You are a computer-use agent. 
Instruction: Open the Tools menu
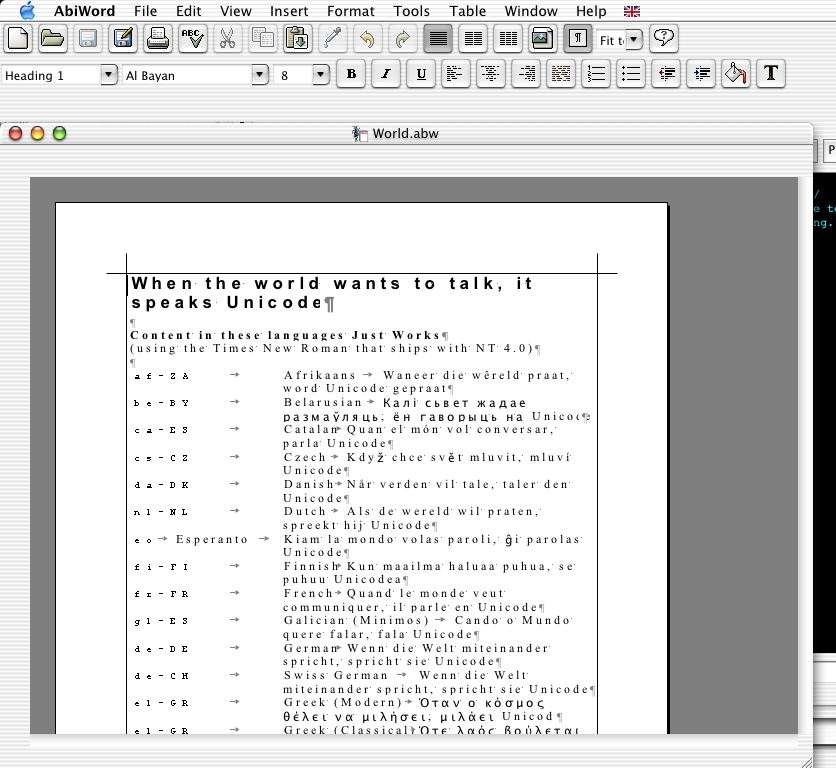click(x=412, y=11)
